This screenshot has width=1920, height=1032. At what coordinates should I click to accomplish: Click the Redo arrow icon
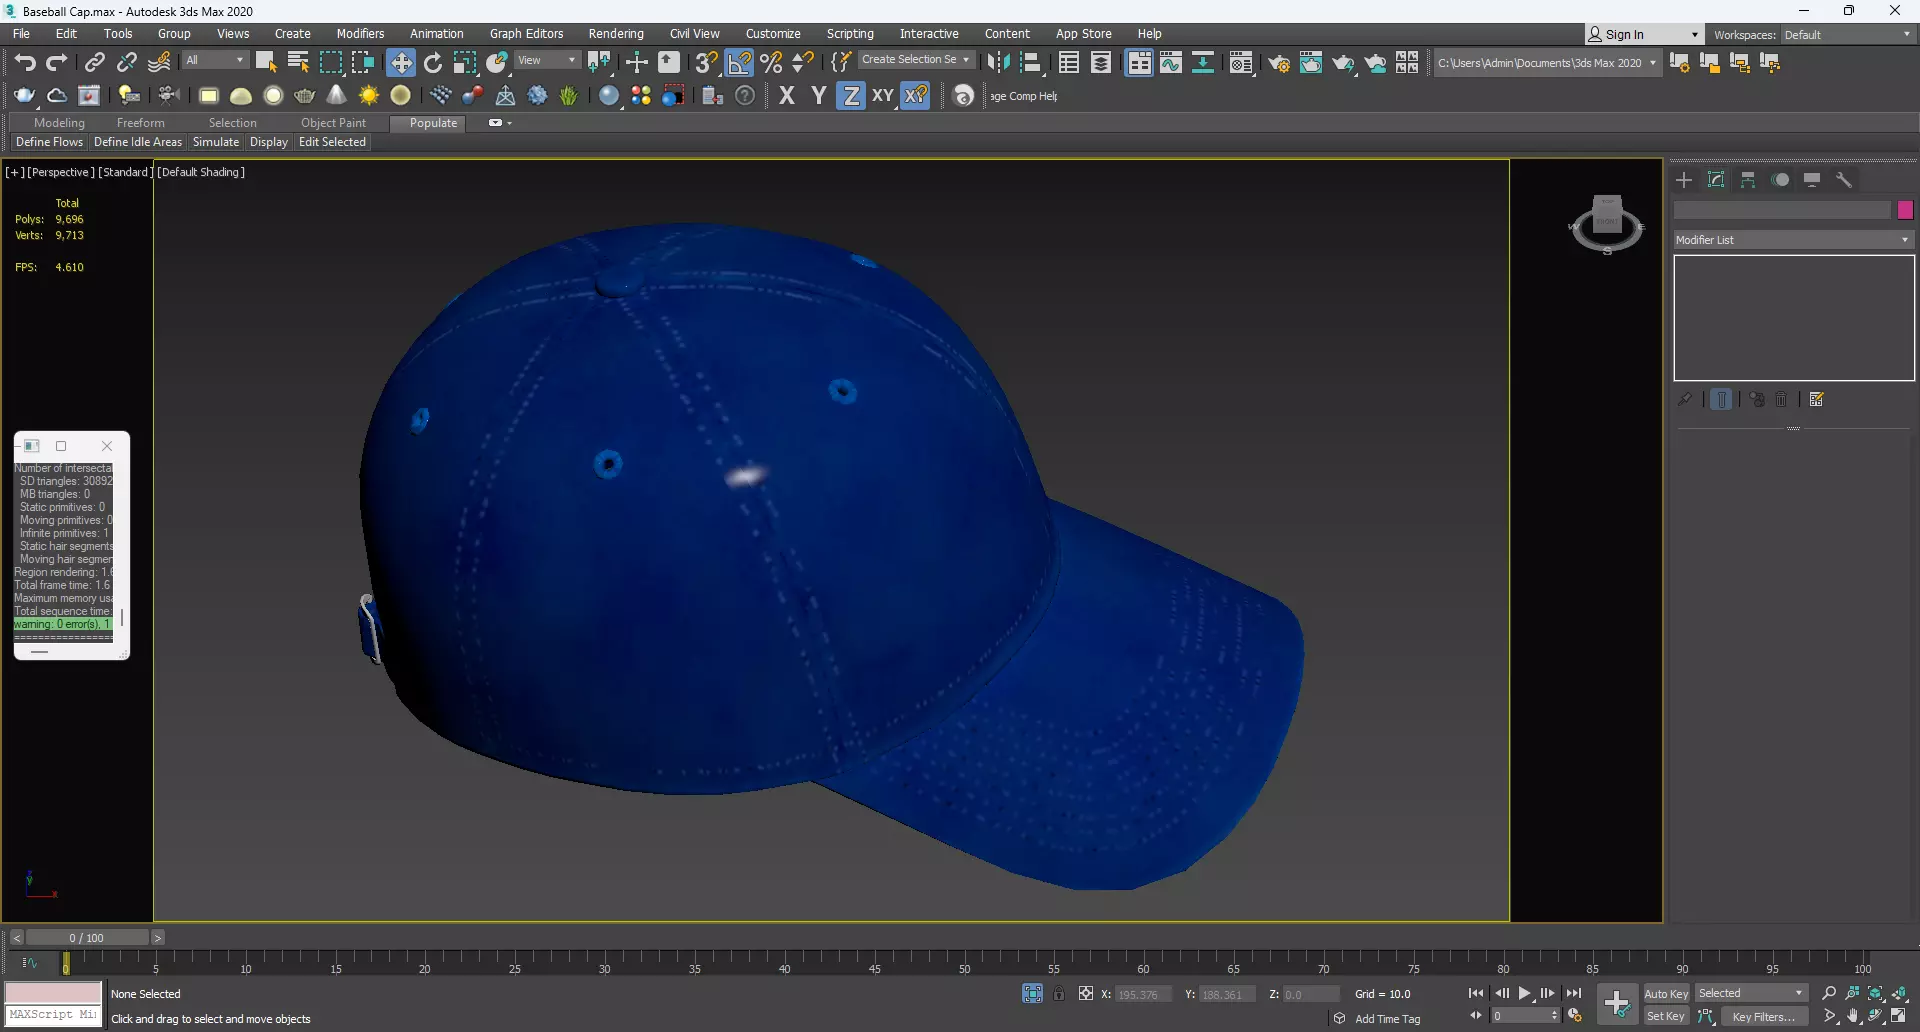click(57, 63)
